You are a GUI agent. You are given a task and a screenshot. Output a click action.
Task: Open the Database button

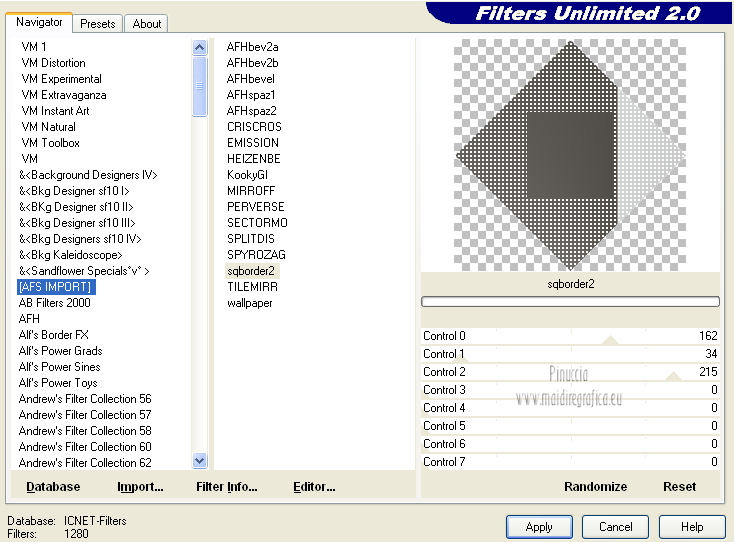[x=53, y=487]
